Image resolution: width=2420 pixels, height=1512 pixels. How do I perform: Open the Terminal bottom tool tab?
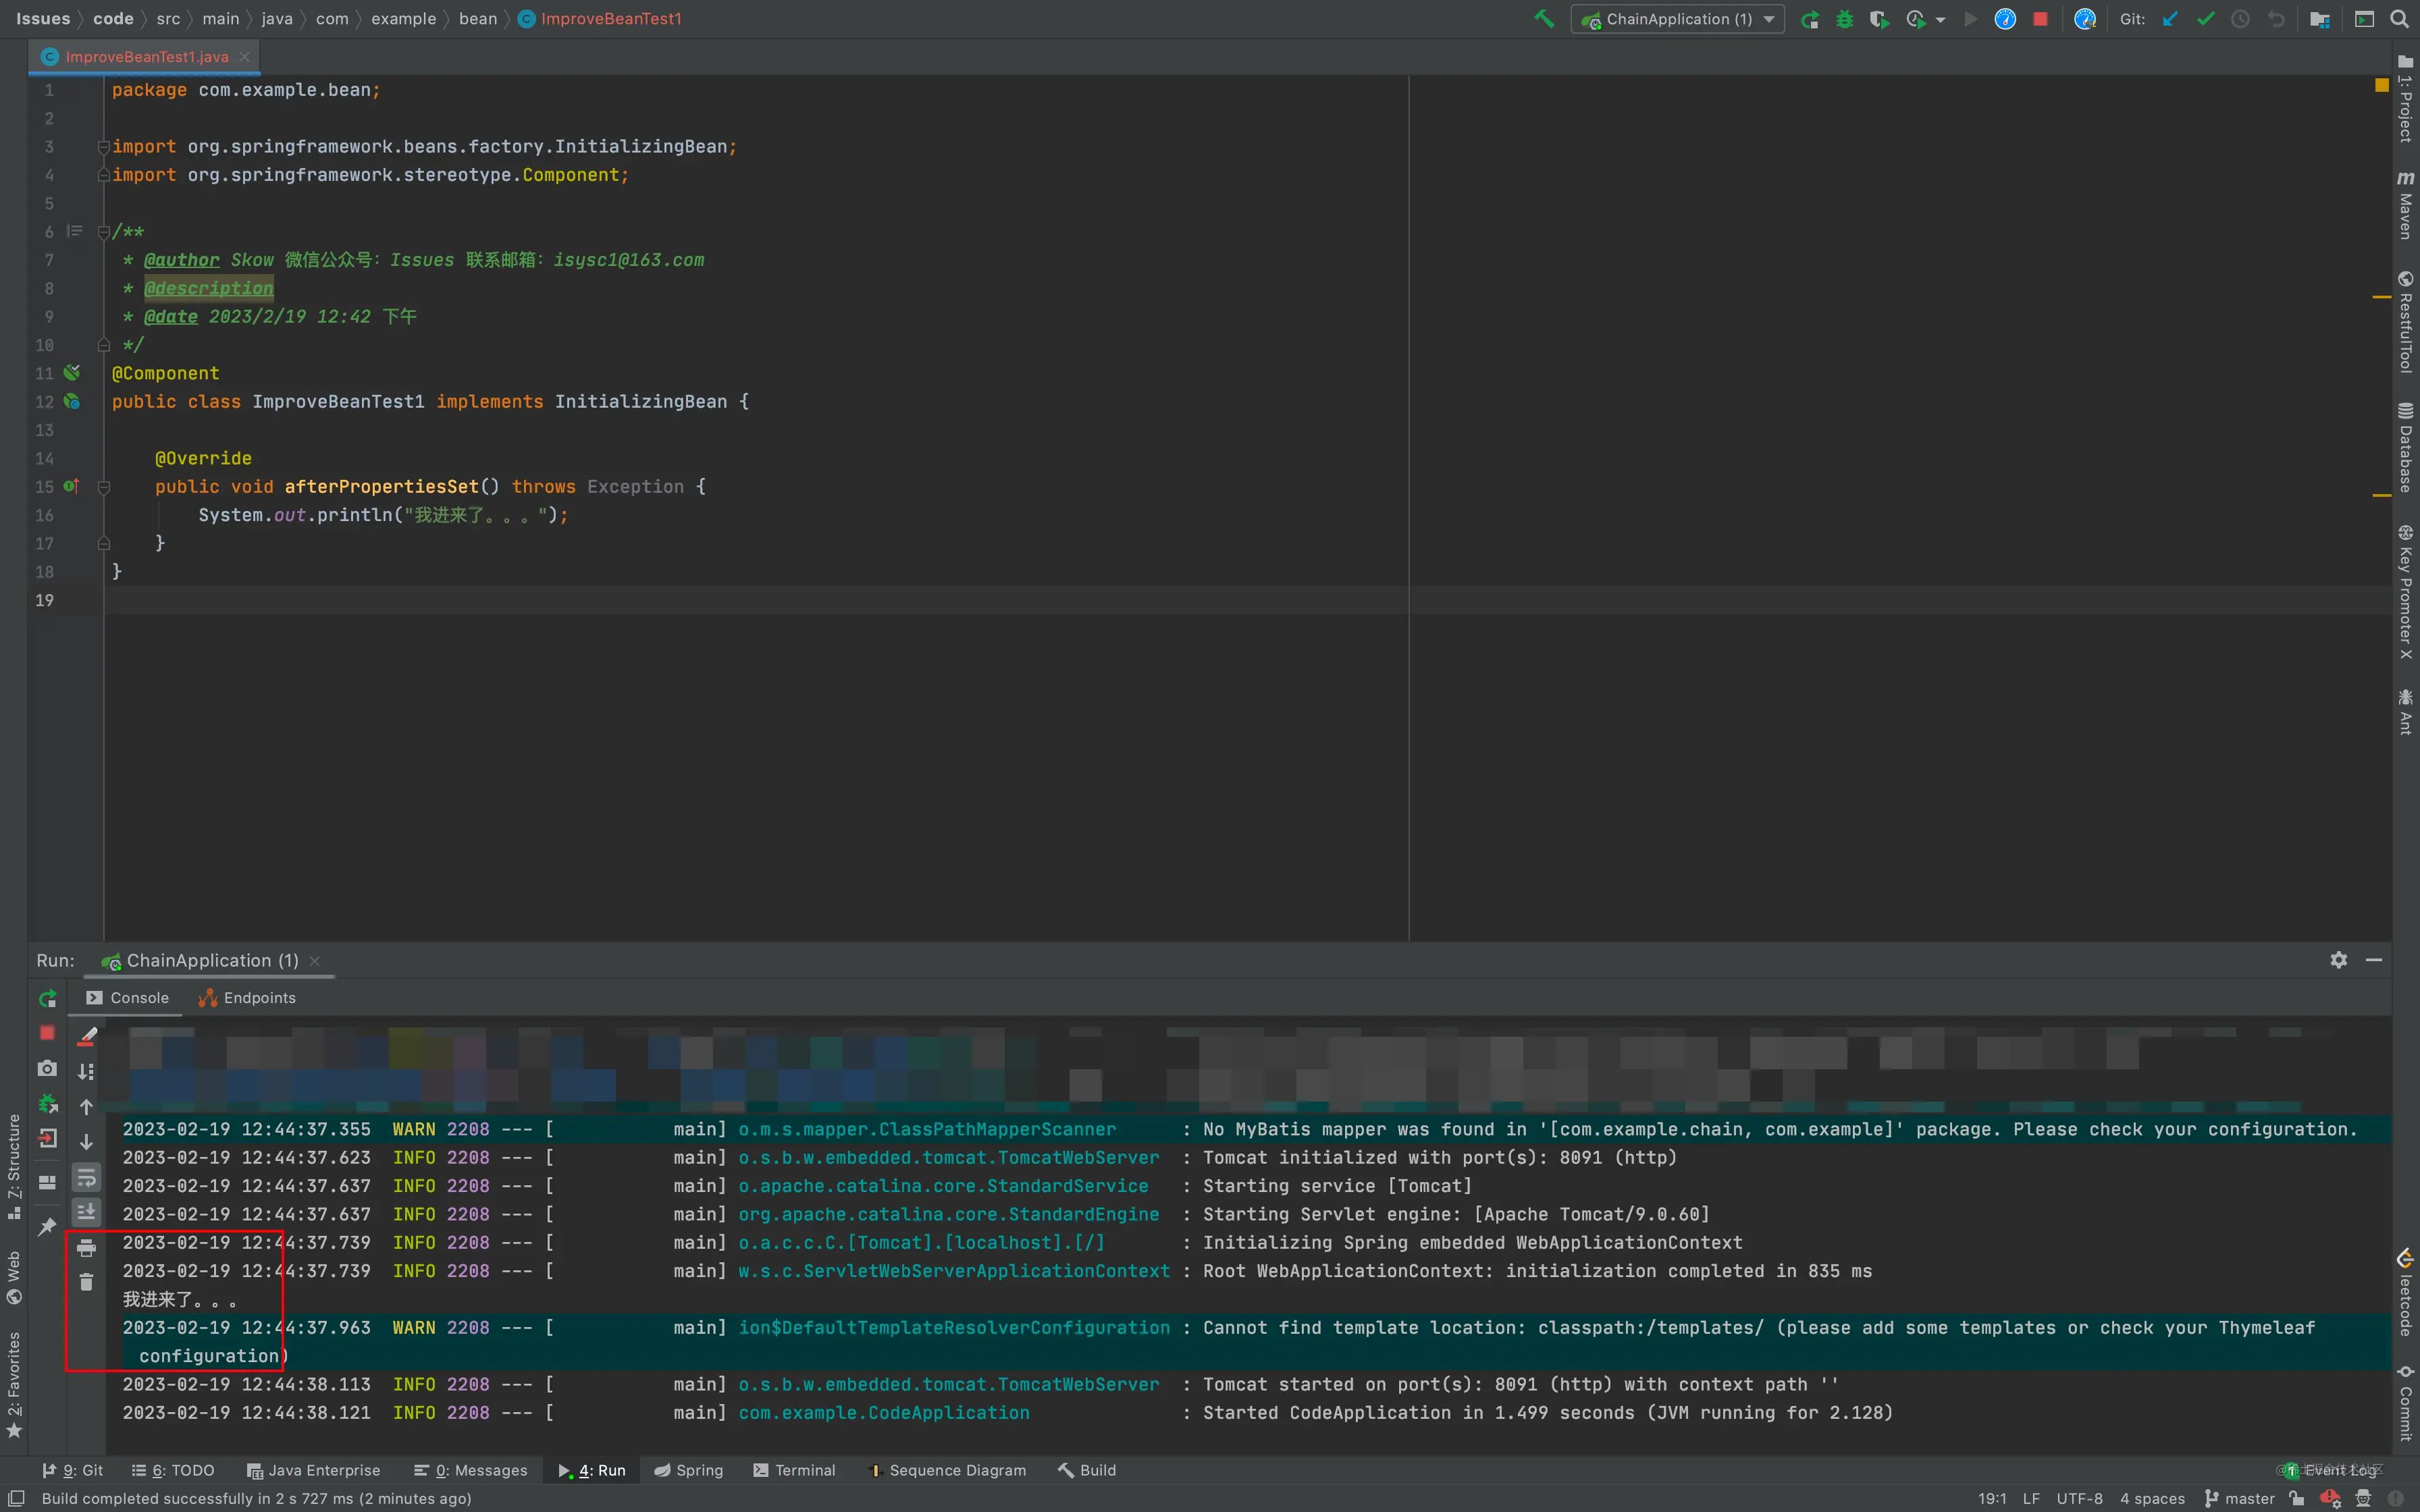(x=794, y=1470)
